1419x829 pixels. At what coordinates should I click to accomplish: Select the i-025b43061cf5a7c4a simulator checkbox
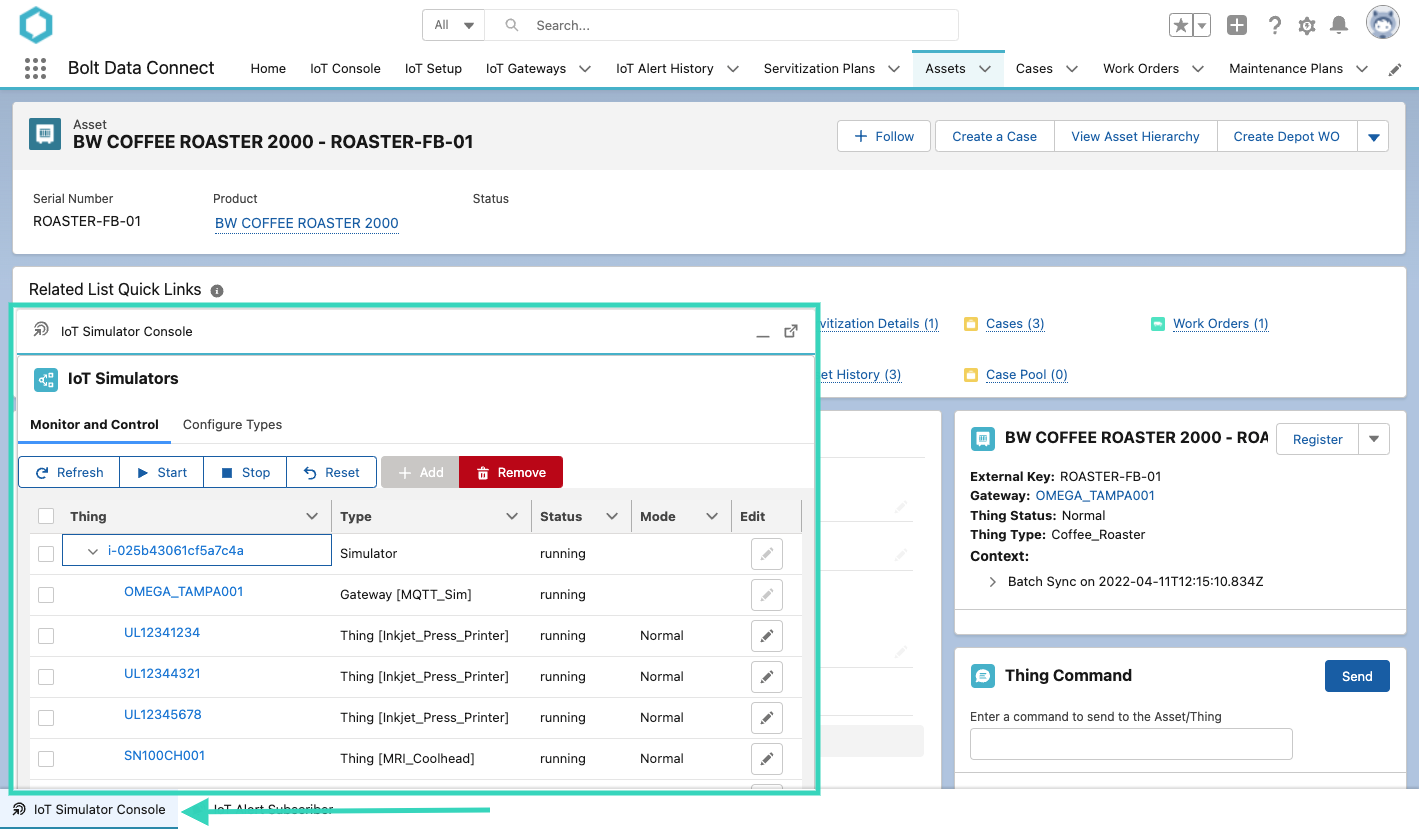46,554
